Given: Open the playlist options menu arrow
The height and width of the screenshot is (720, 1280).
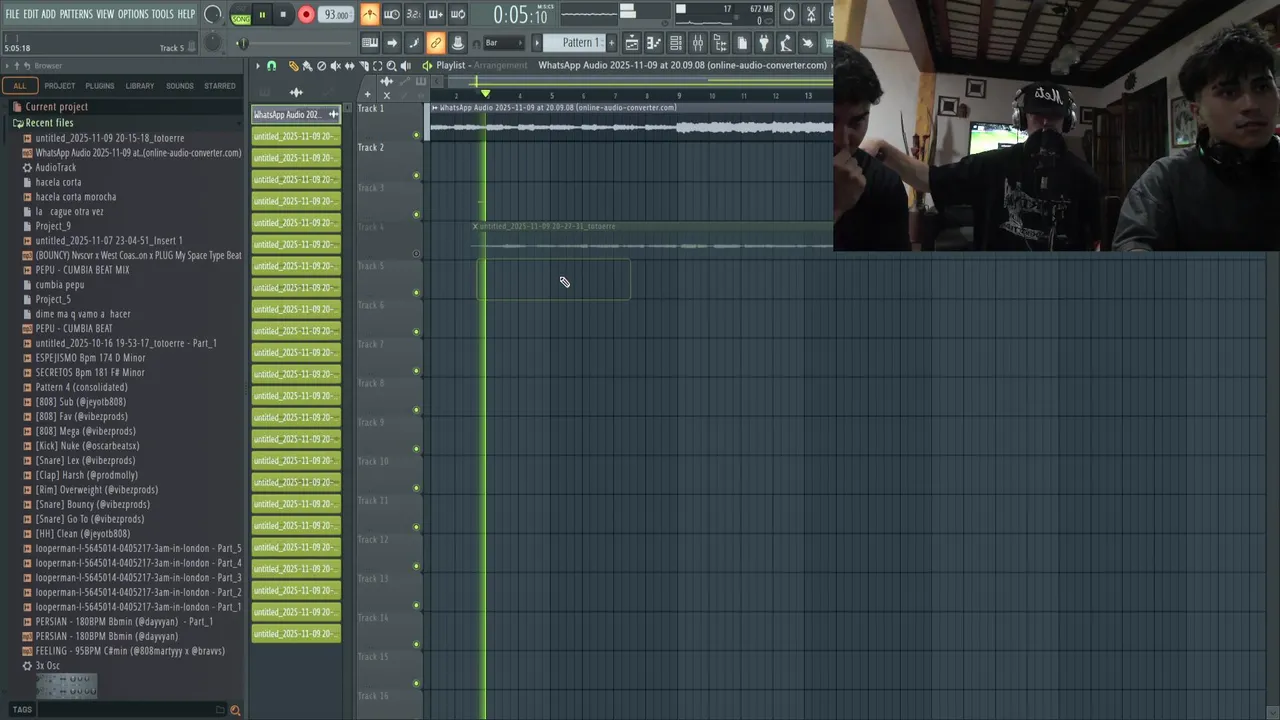Looking at the screenshot, I should coord(257,65).
